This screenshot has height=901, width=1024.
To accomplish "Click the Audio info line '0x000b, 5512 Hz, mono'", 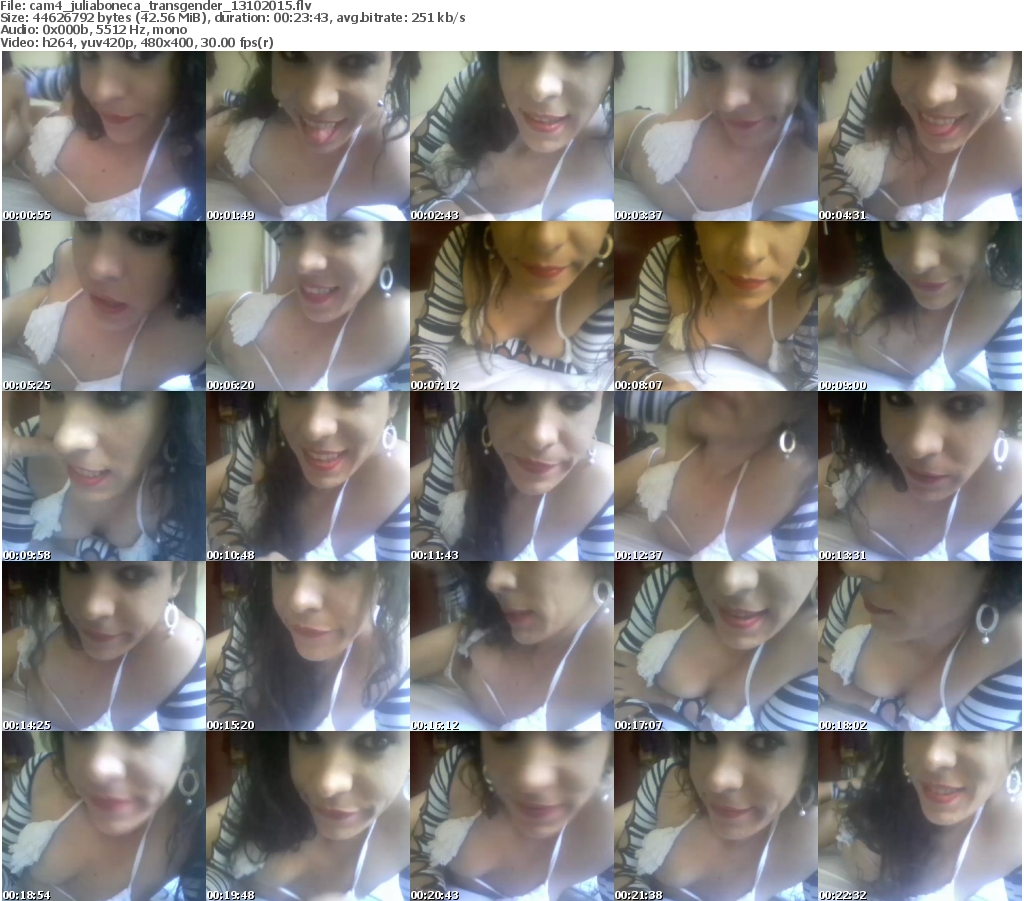I will coord(94,30).
